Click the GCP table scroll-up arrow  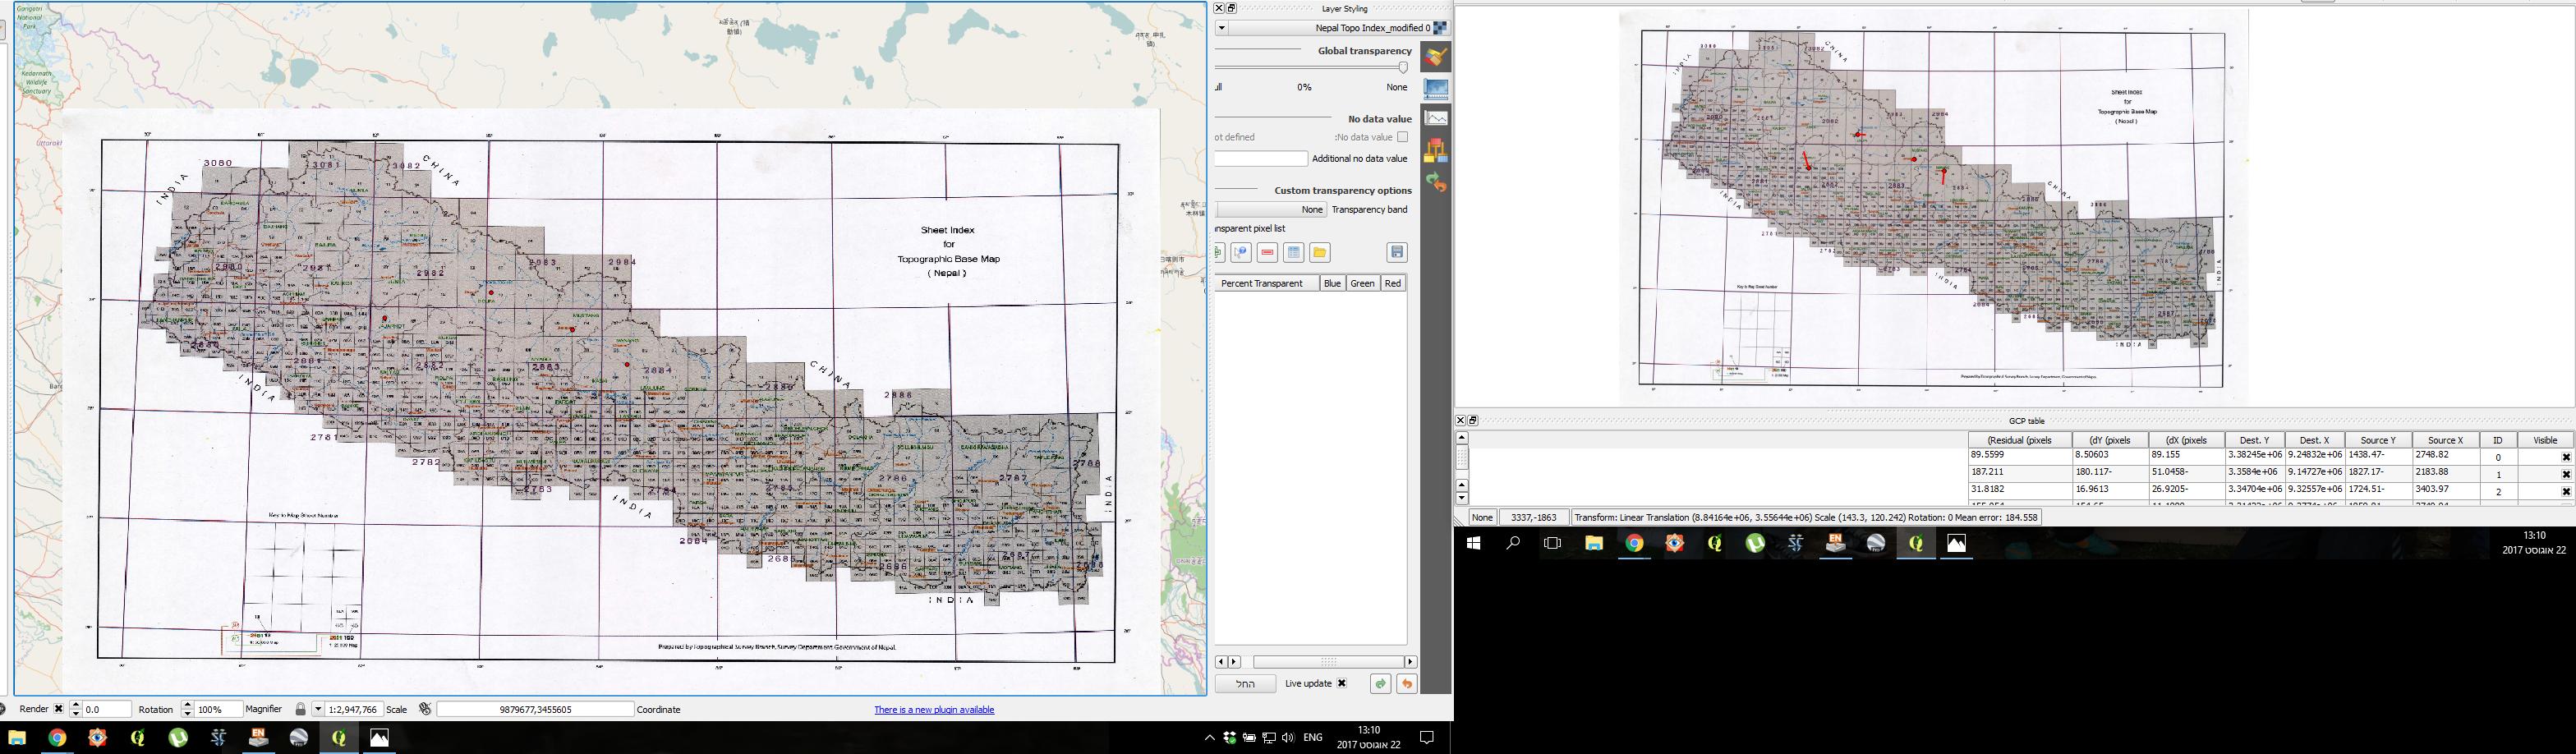coord(1461,438)
